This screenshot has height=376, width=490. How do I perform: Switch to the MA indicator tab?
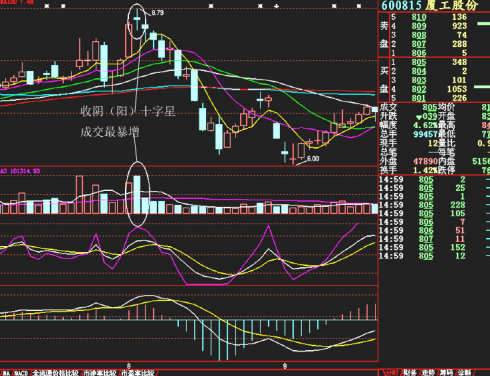pos(6,373)
